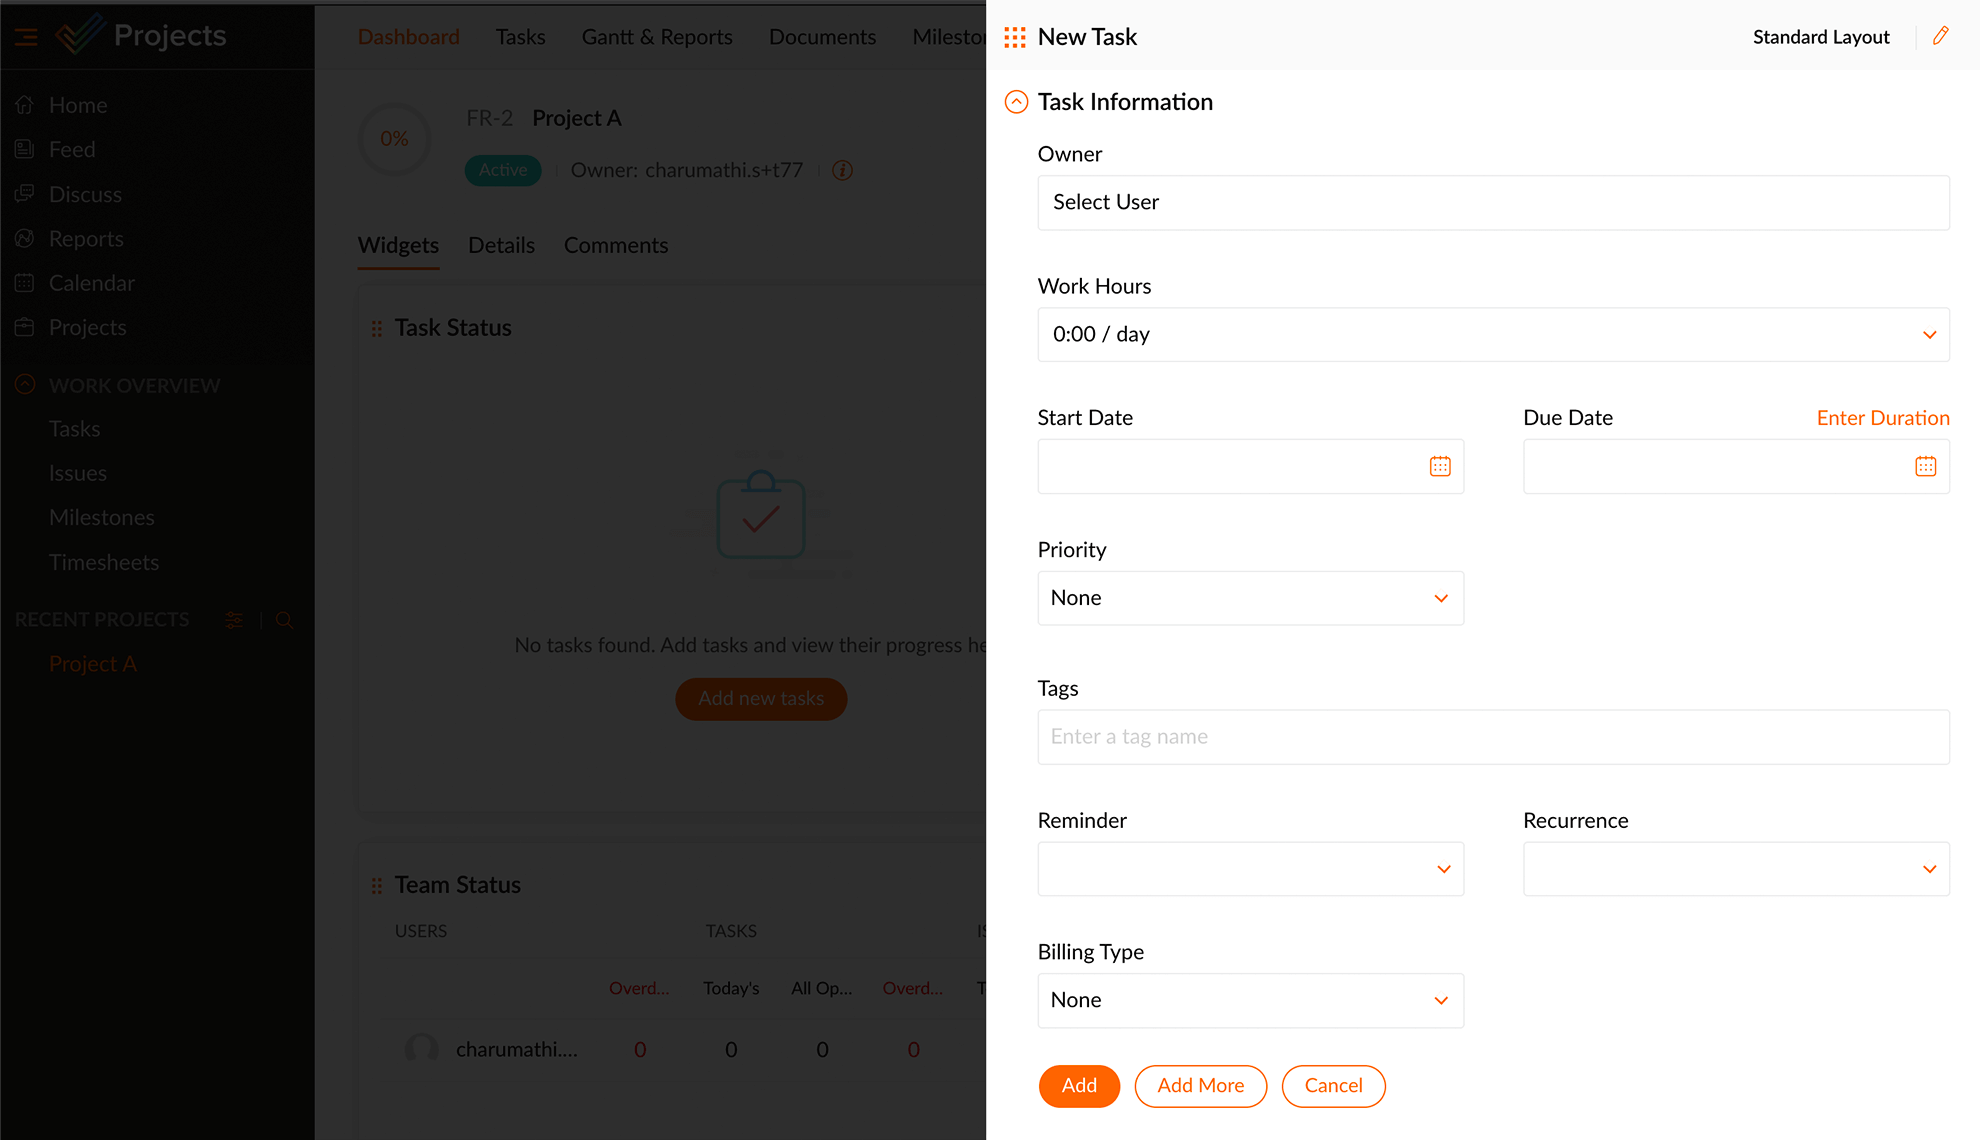This screenshot has width=1980, height=1140.
Task: Switch to the Comments tab
Action: click(x=616, y=246)
